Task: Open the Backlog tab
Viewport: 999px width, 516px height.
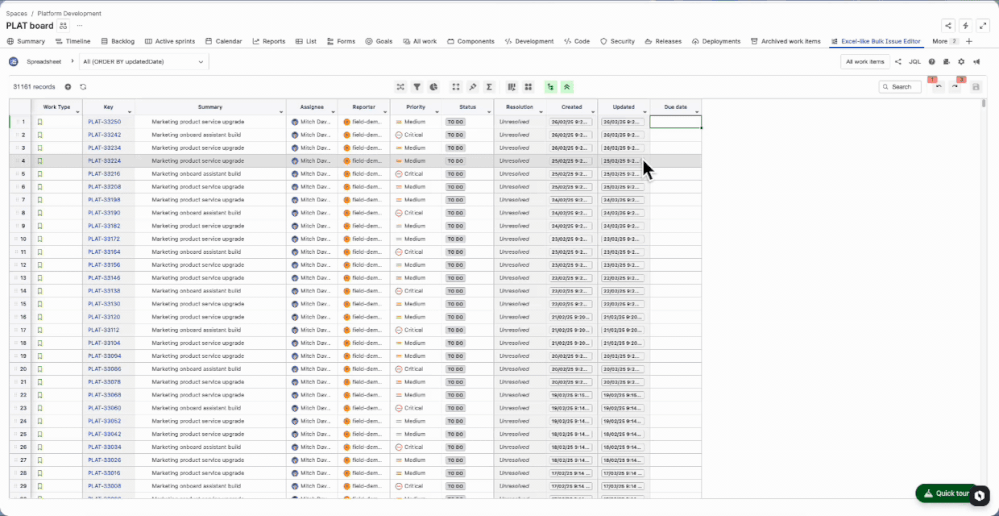Action: point(118,41)
